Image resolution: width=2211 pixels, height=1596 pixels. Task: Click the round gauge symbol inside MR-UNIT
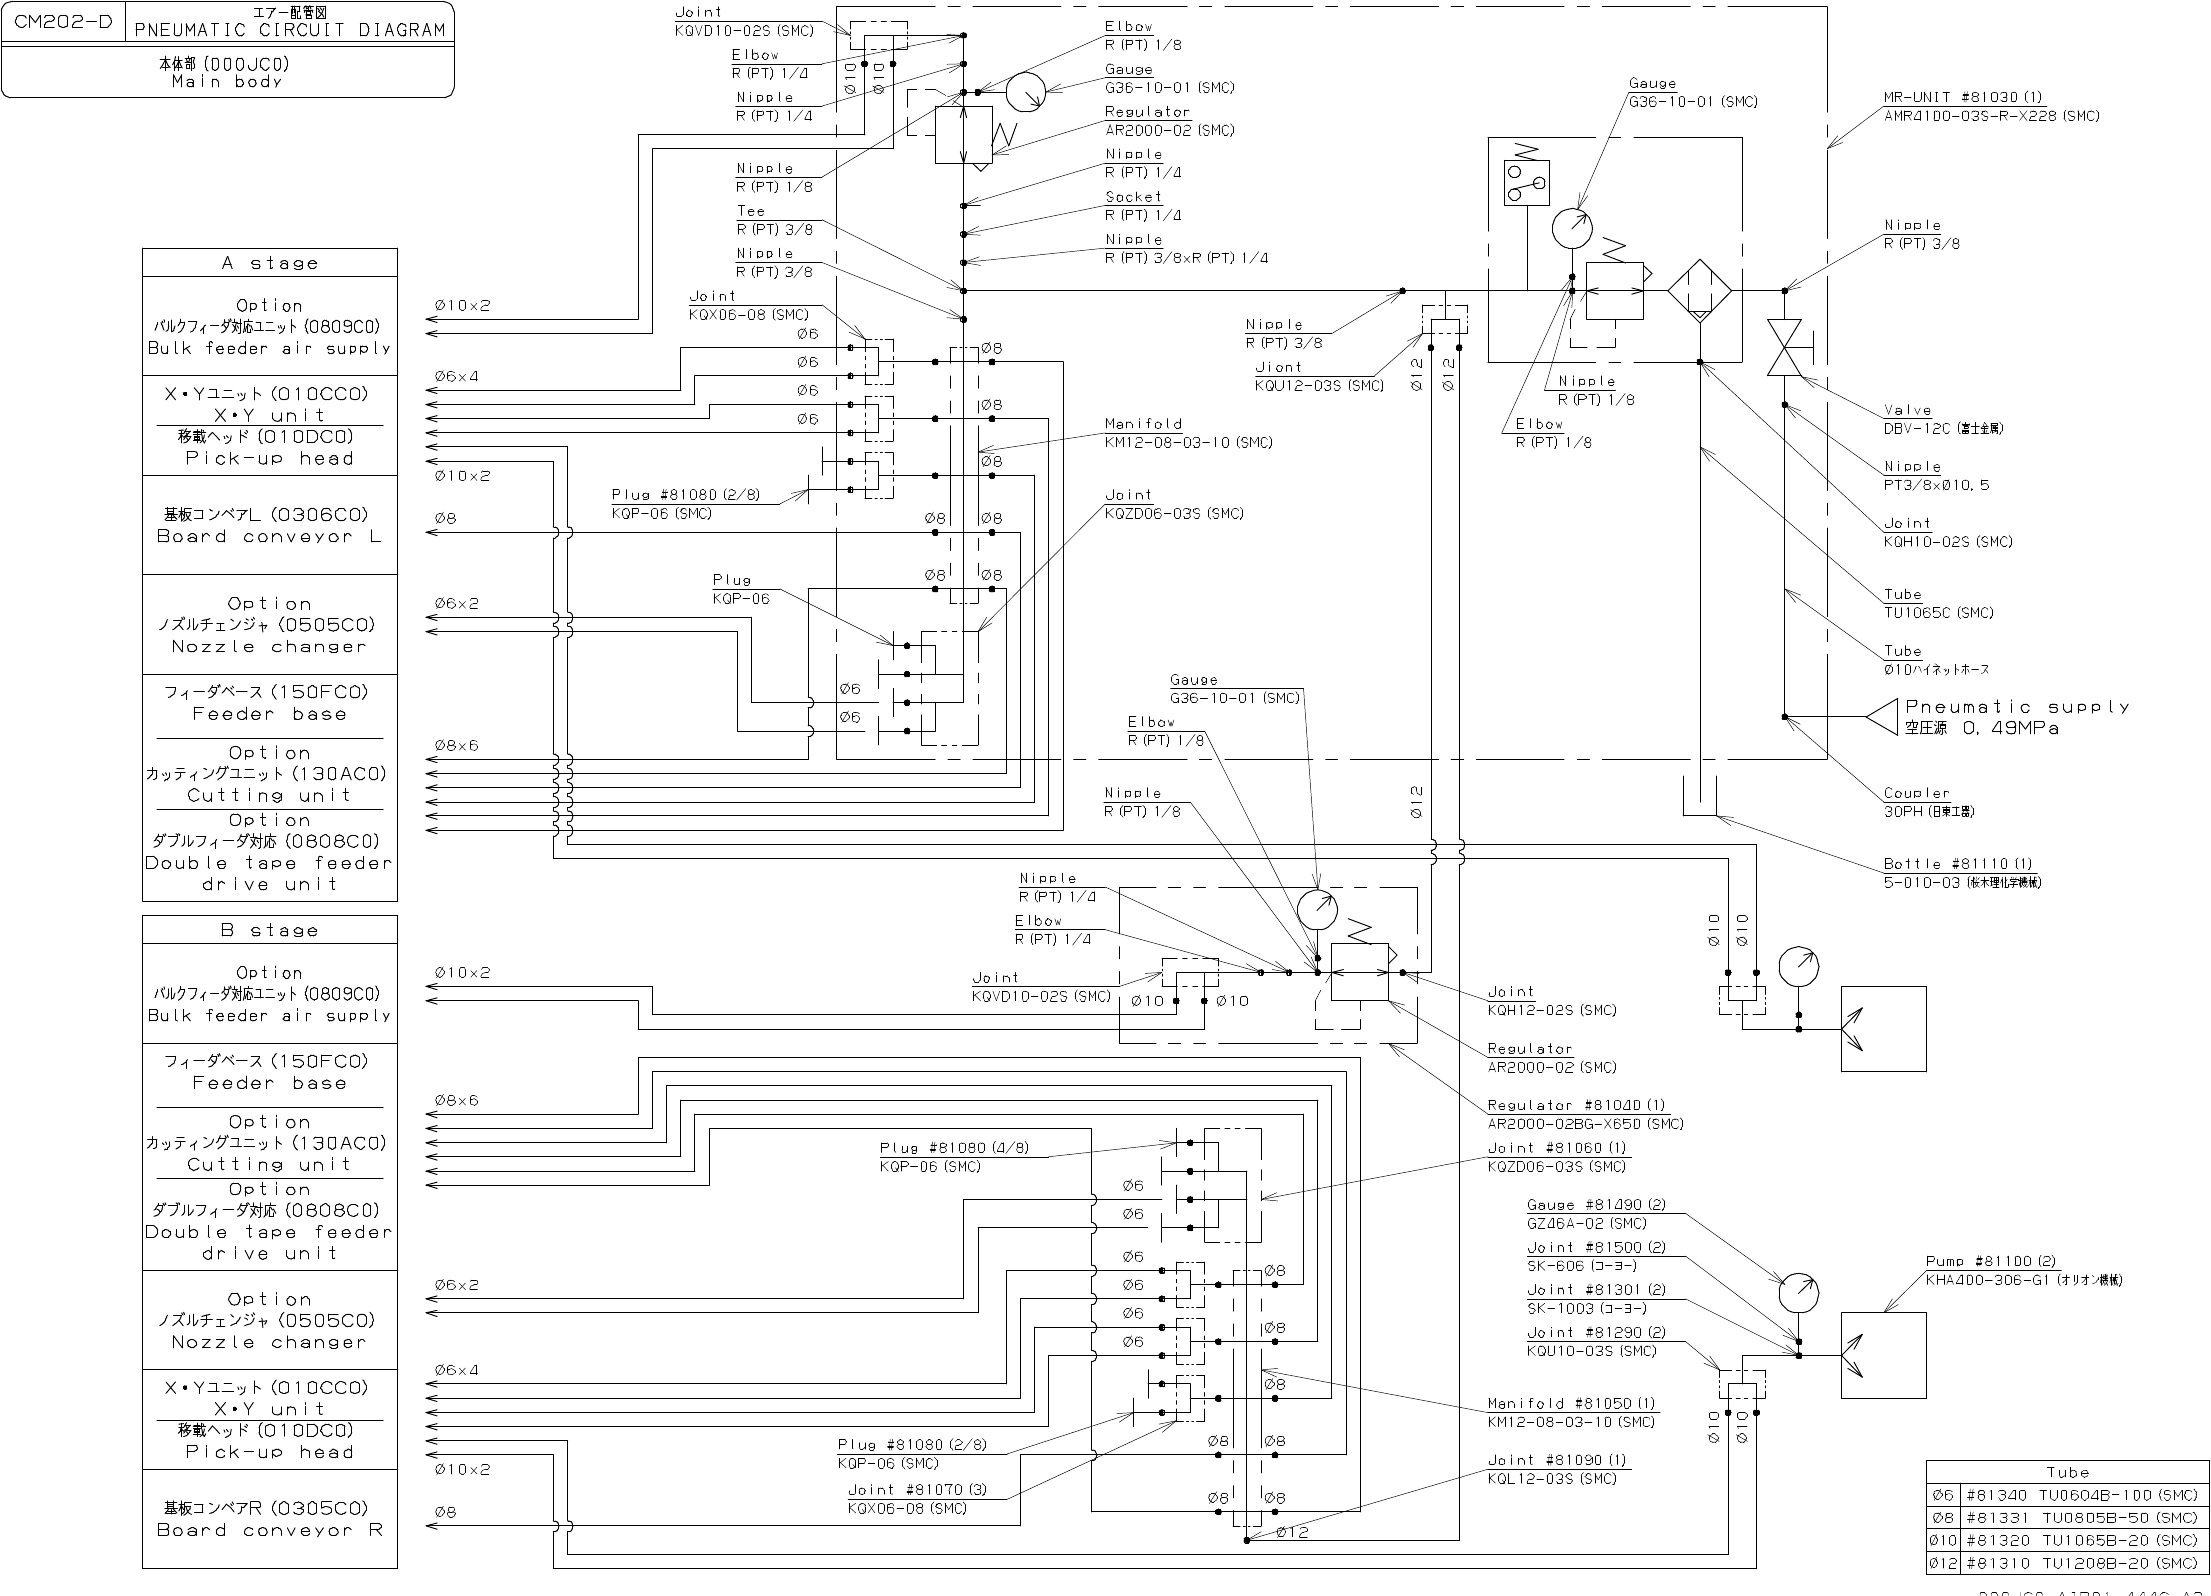click(1572, 229)
